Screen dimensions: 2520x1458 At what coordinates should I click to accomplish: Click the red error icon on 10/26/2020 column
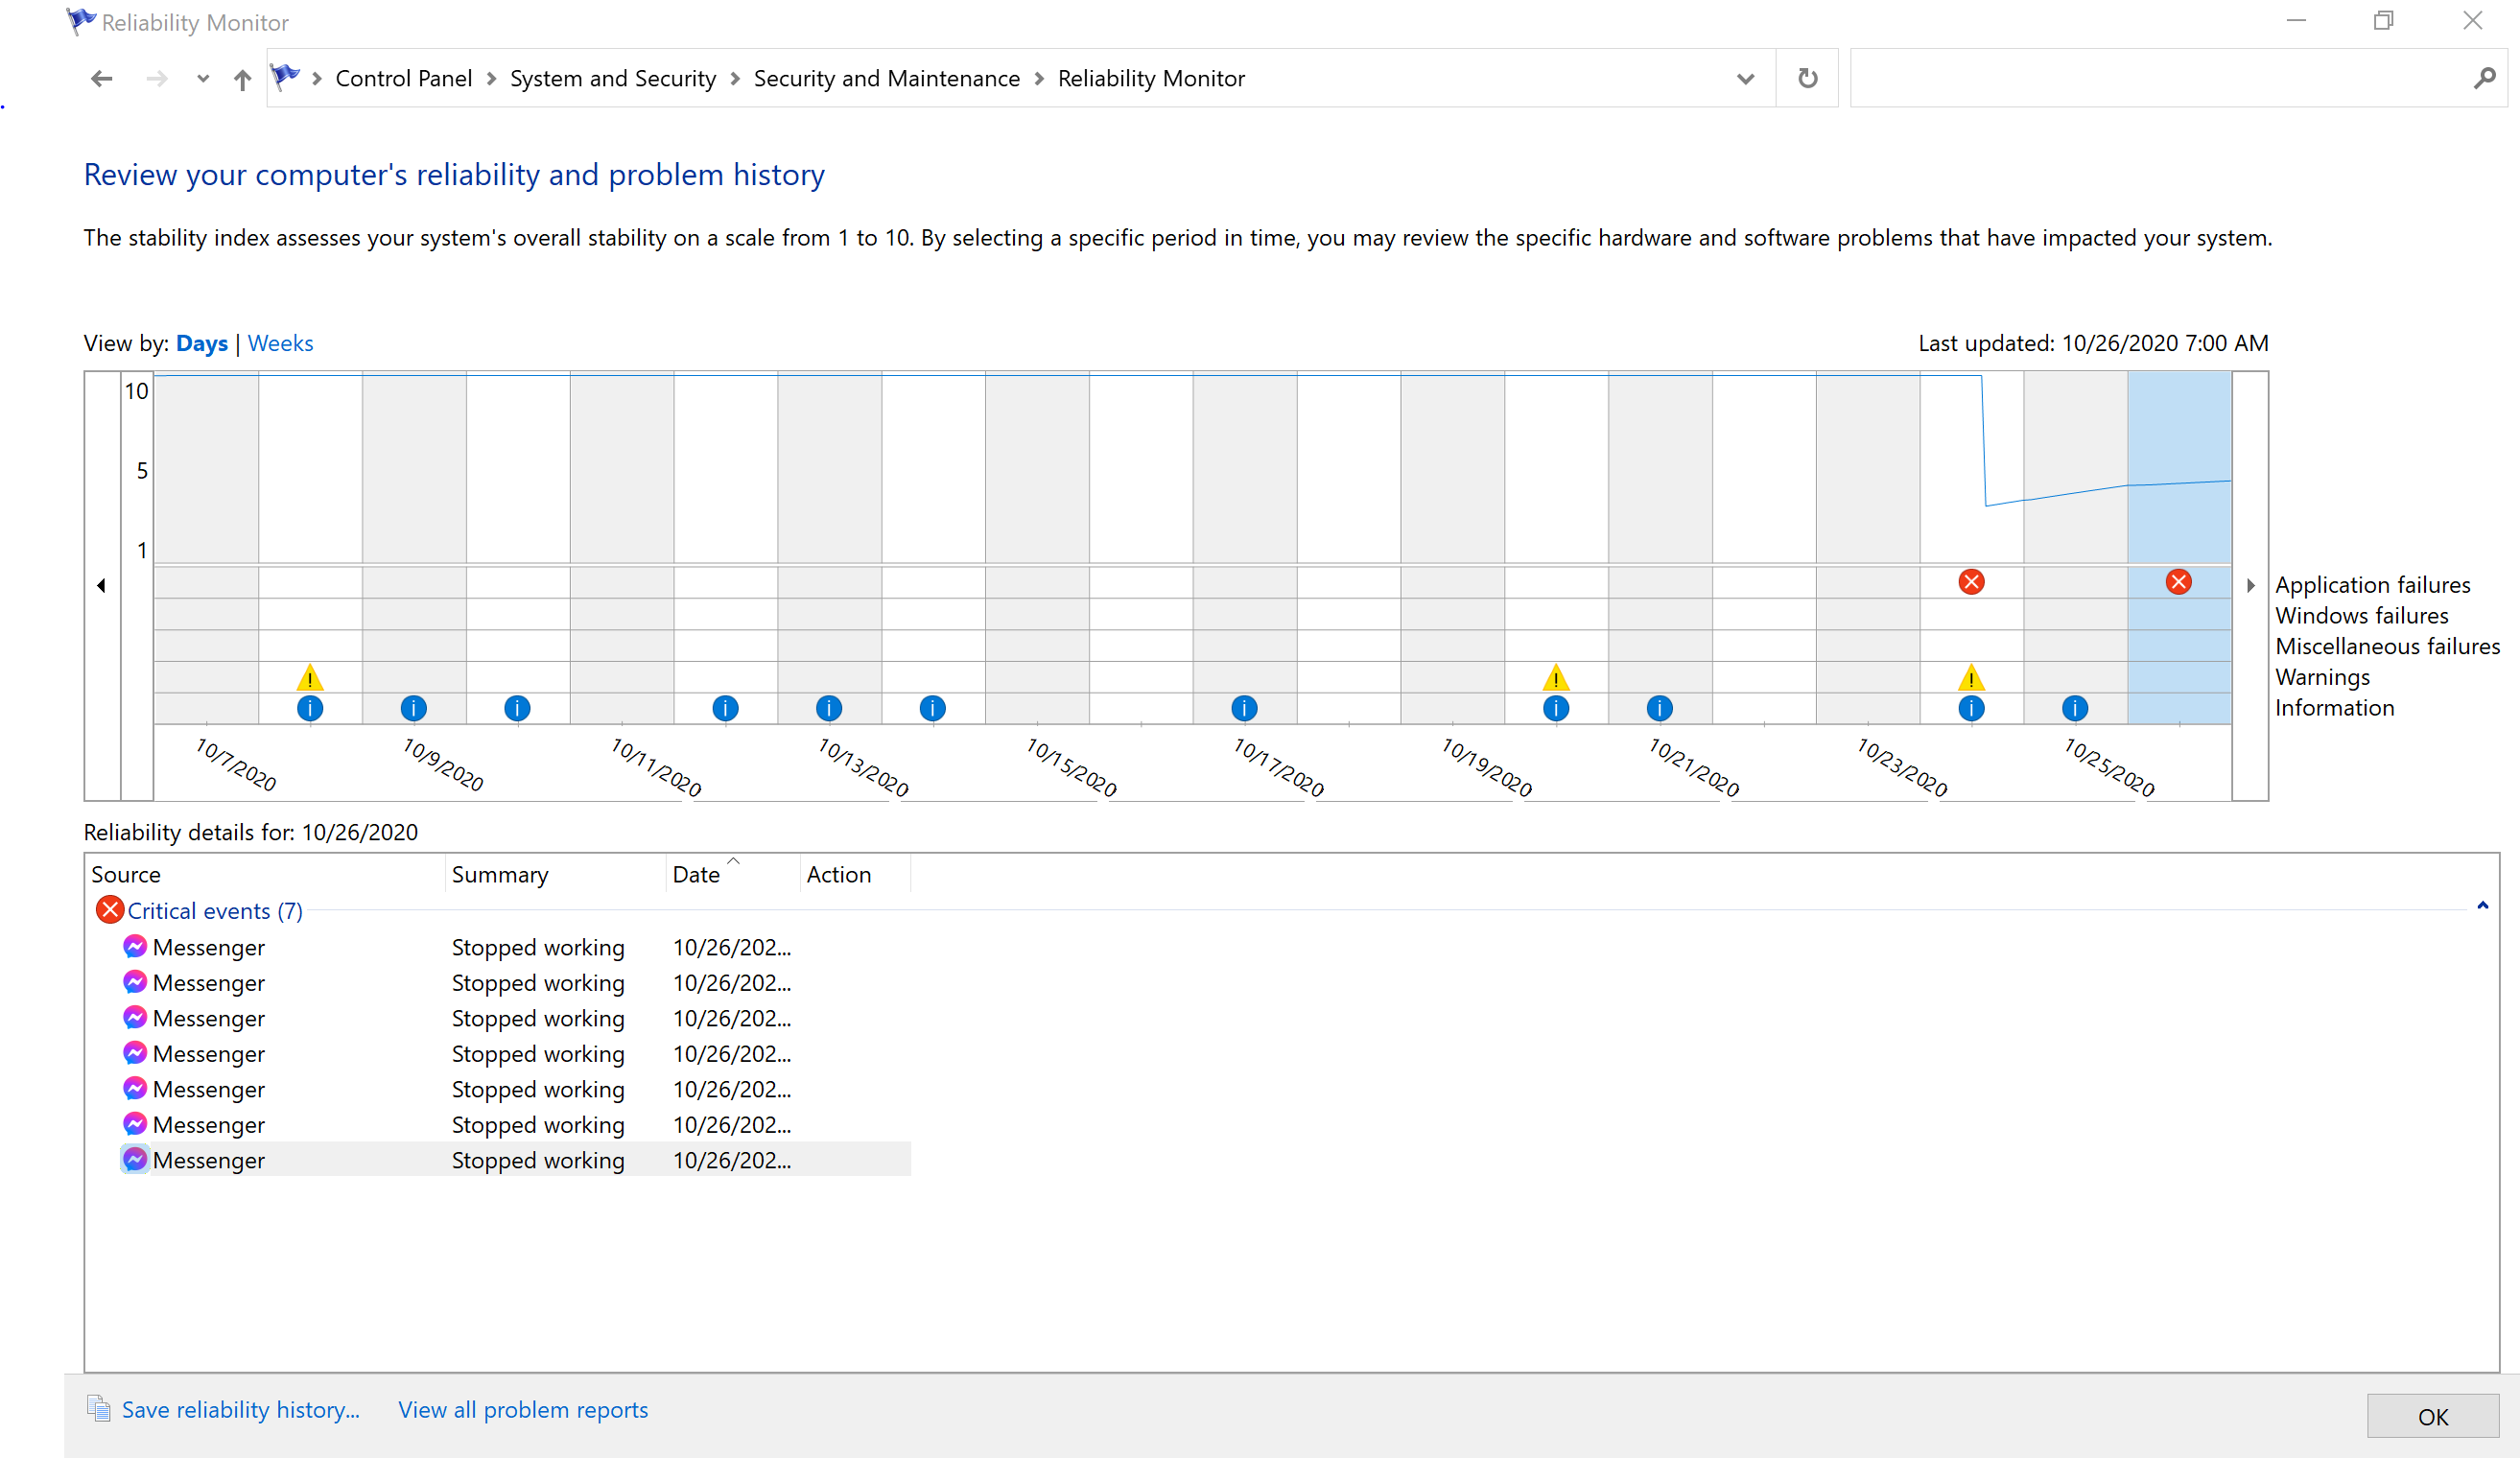[x=2178, y=582]
